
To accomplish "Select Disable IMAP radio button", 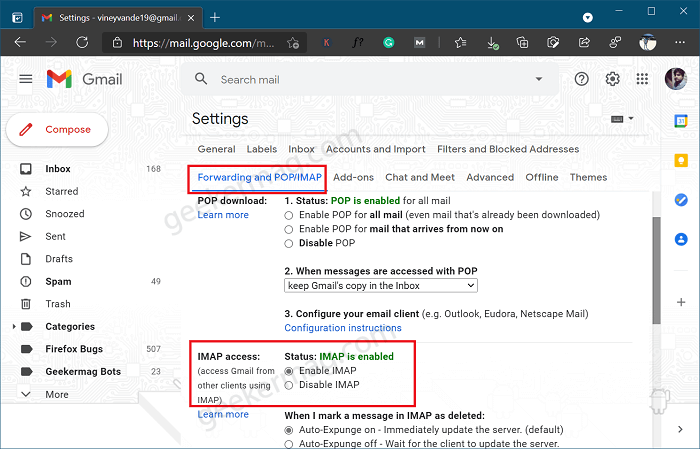I will coord(289,385).
